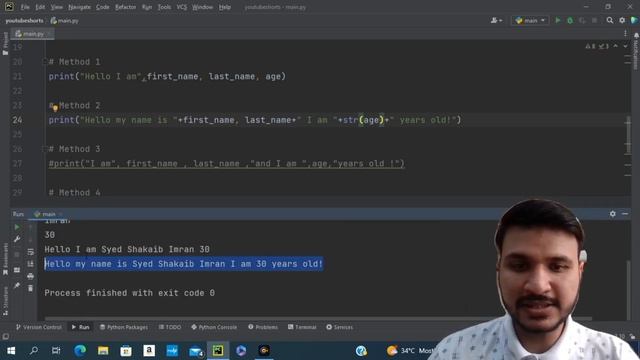This screenshot has width=640, height=360.
Task: Open the Run tool window button at bottom
Action: pos(80,327)
